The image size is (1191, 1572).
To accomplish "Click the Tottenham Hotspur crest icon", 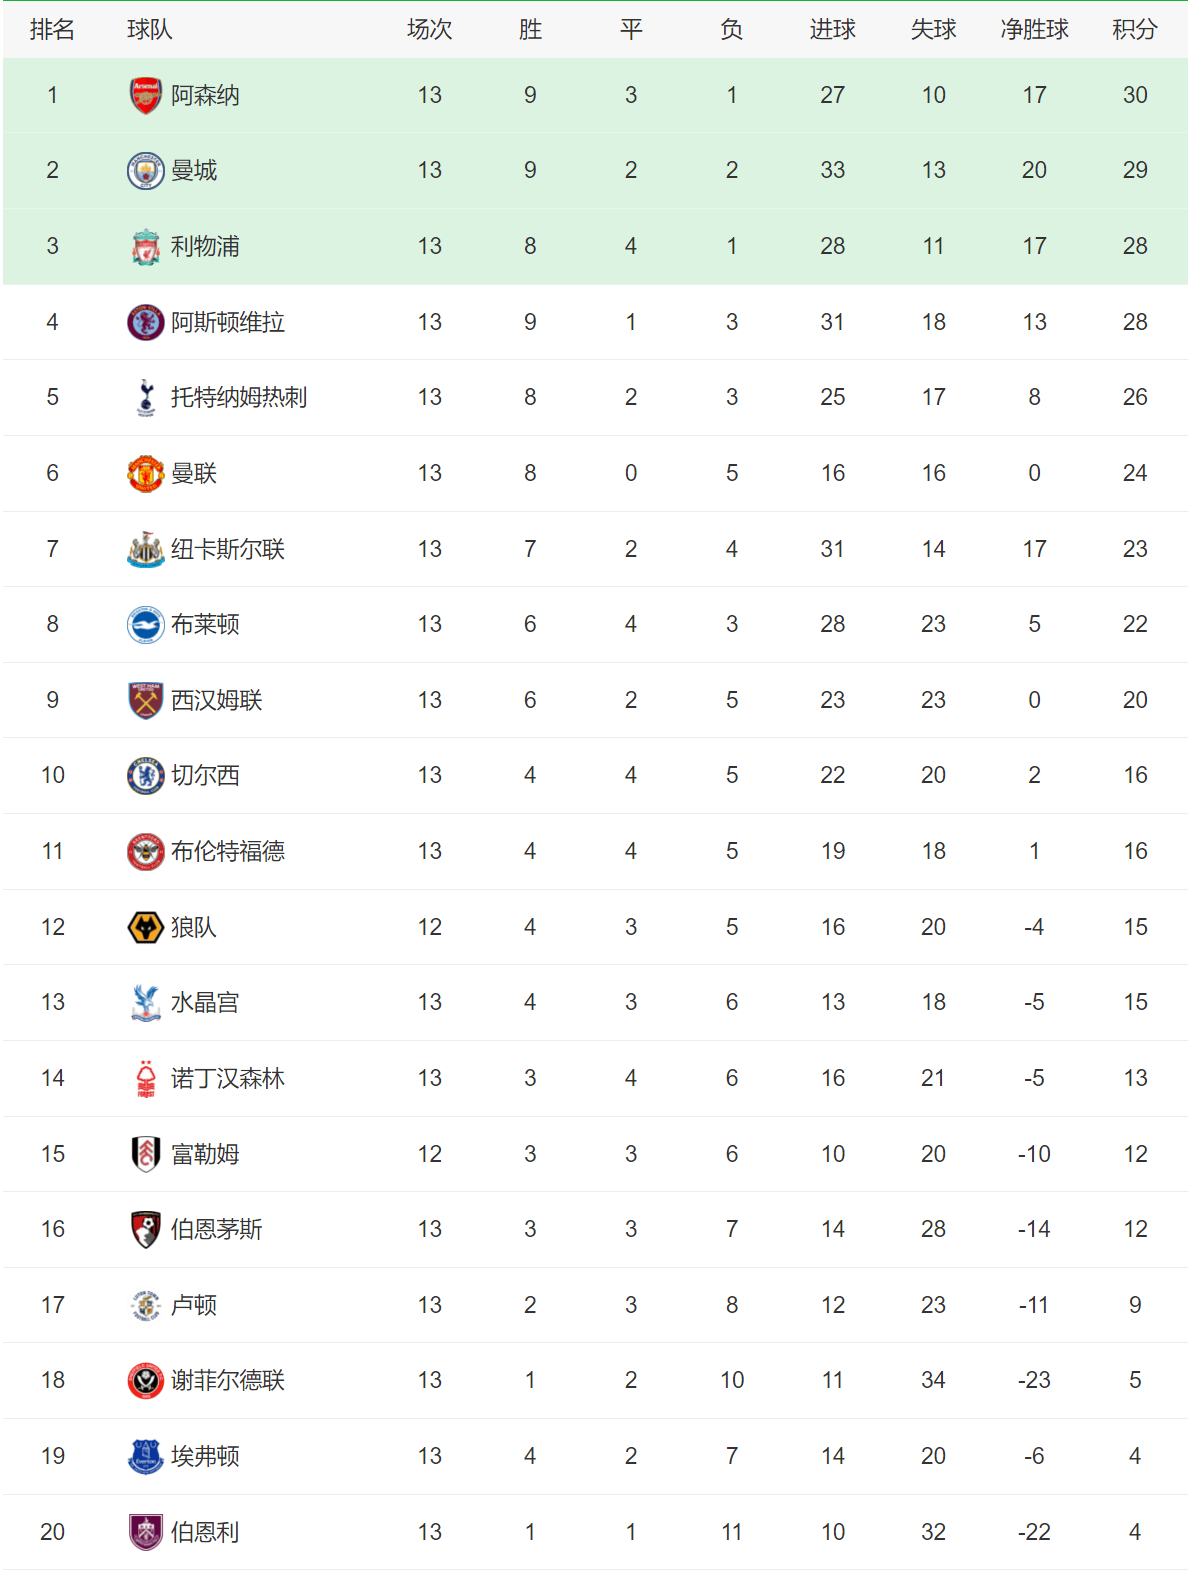I will click(146, 398).
